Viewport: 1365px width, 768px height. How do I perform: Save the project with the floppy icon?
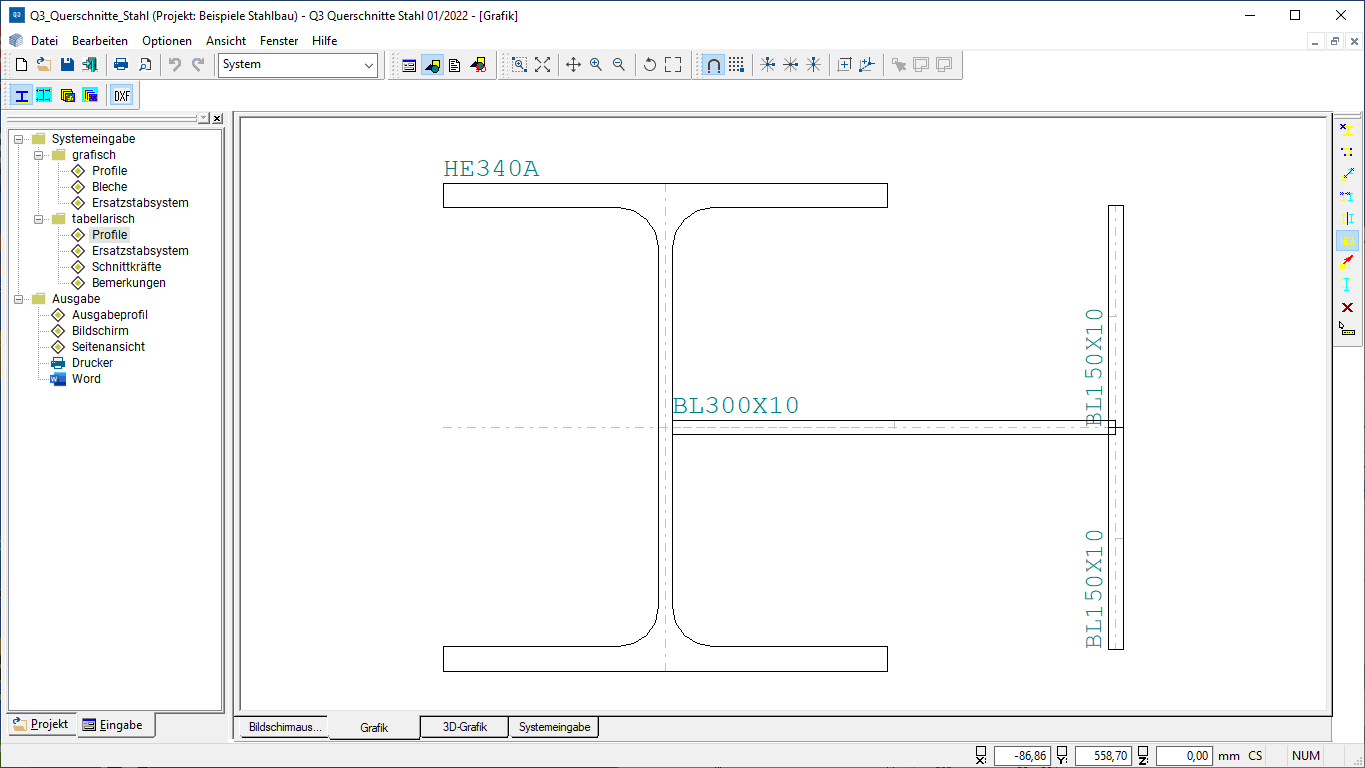(x=67, y=64)
